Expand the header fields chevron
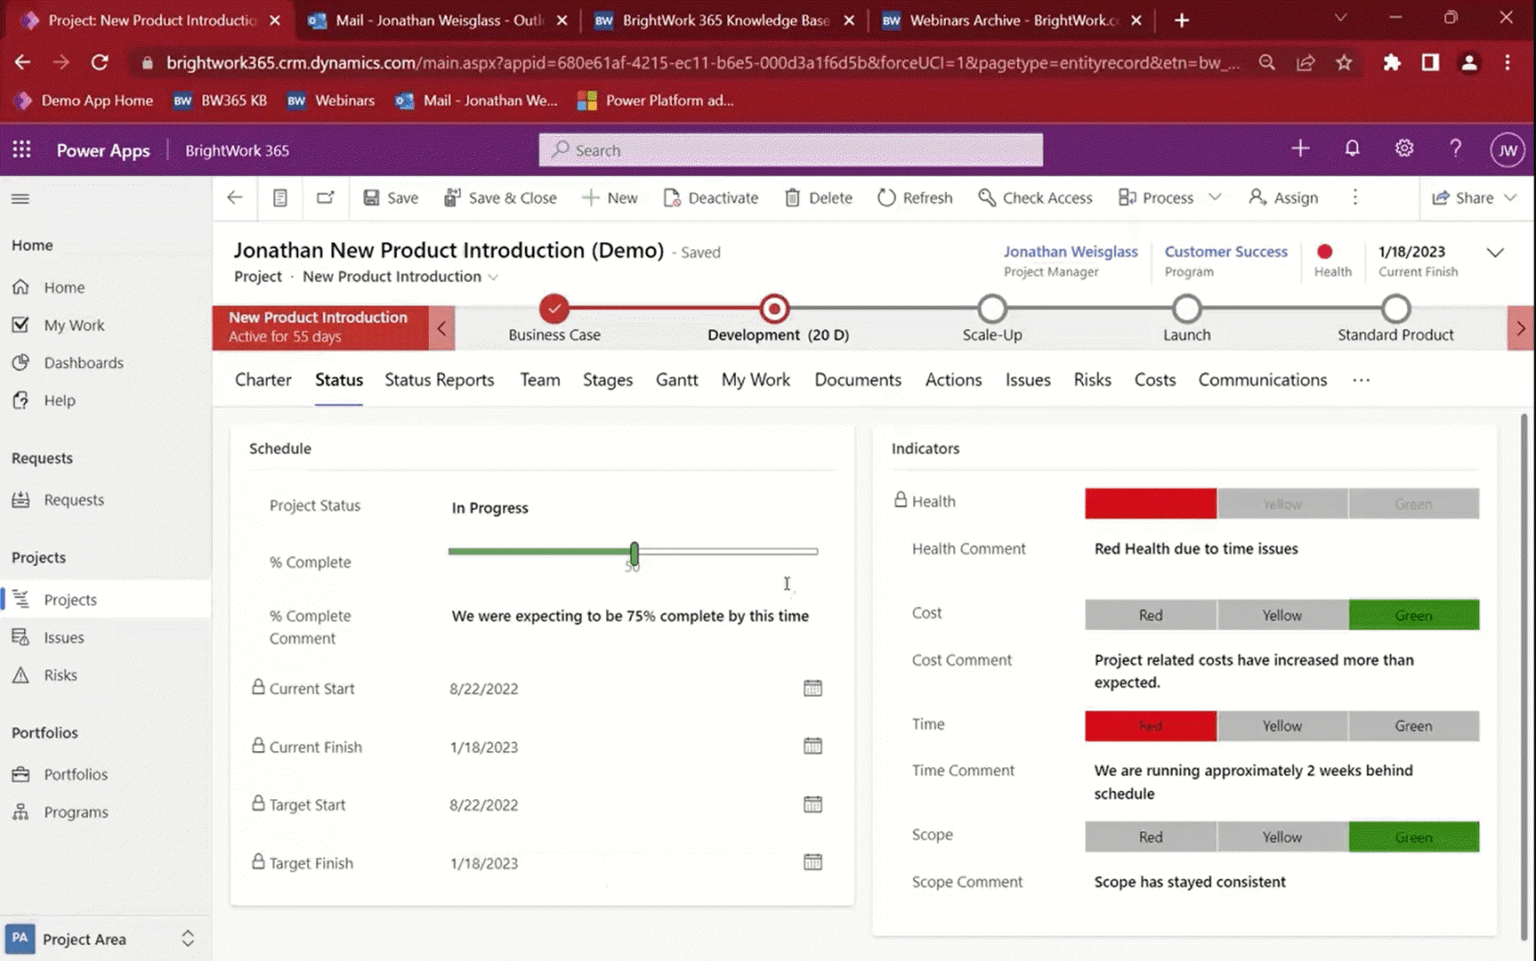The image size is (1536, 961). click(x=1495, y=252)
